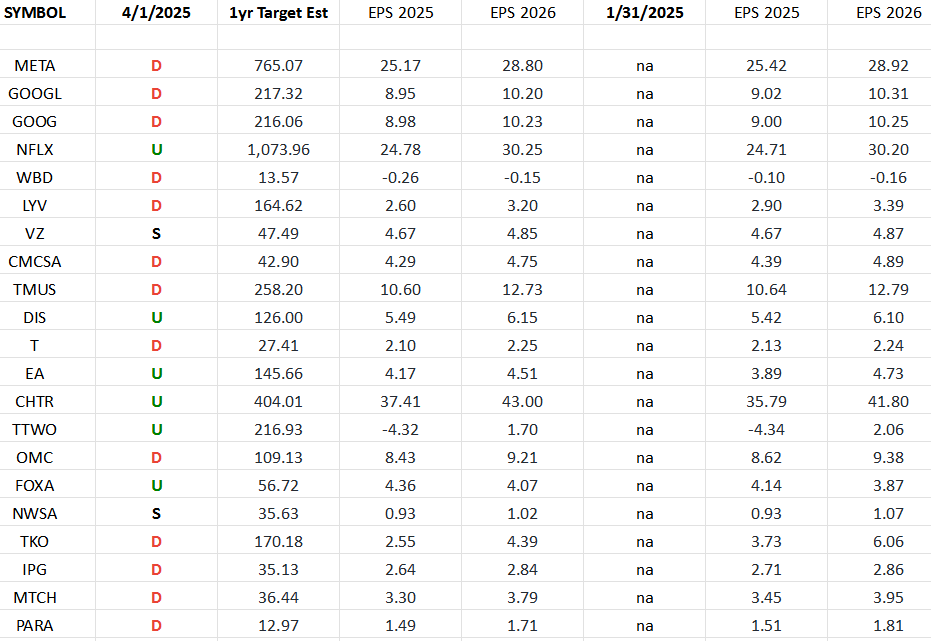Select the GOOG symbol cell
The image size is (931, 641).
34,121
